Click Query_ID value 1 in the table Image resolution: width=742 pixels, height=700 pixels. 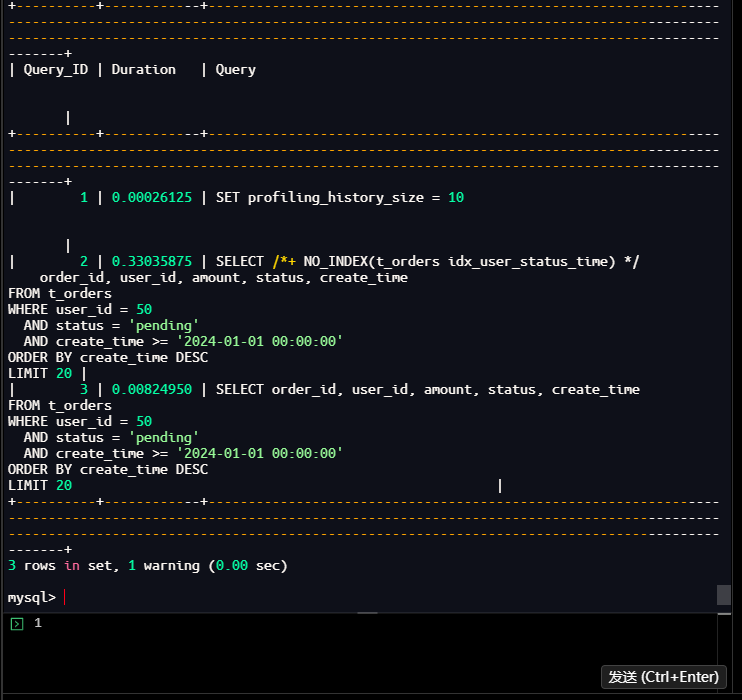(84, 197)
